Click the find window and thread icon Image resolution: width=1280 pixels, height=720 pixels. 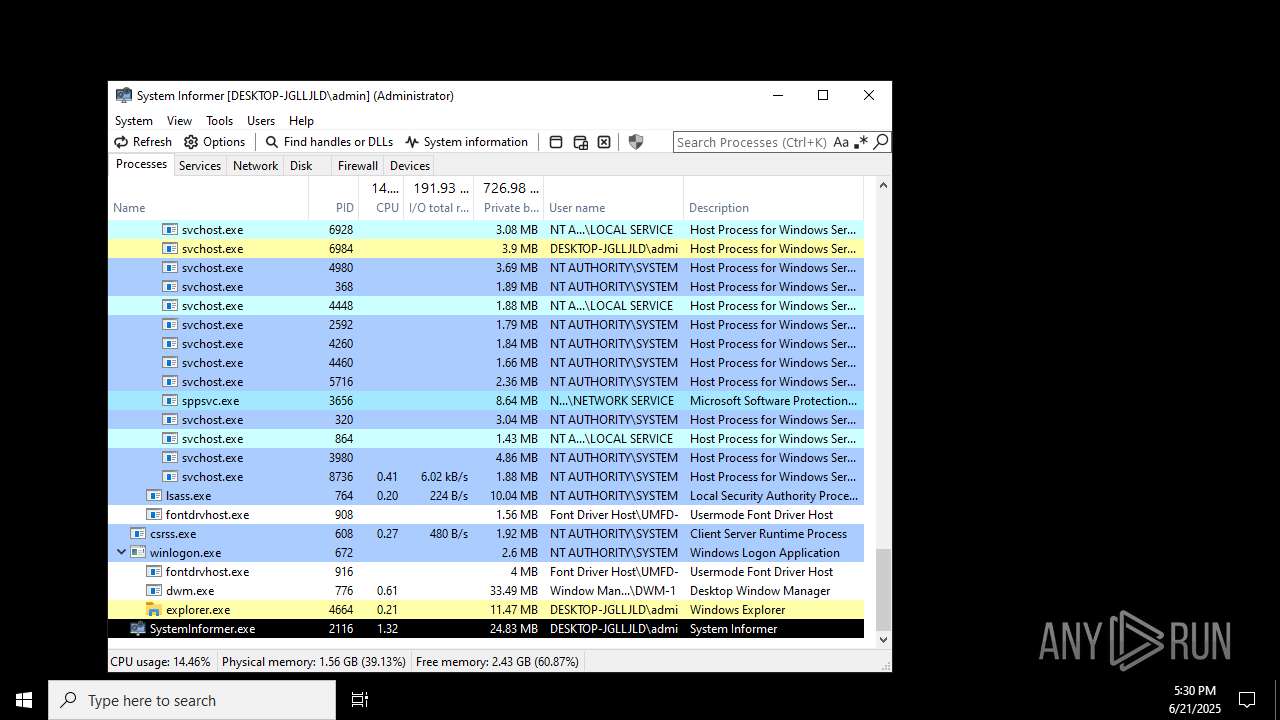580,142
